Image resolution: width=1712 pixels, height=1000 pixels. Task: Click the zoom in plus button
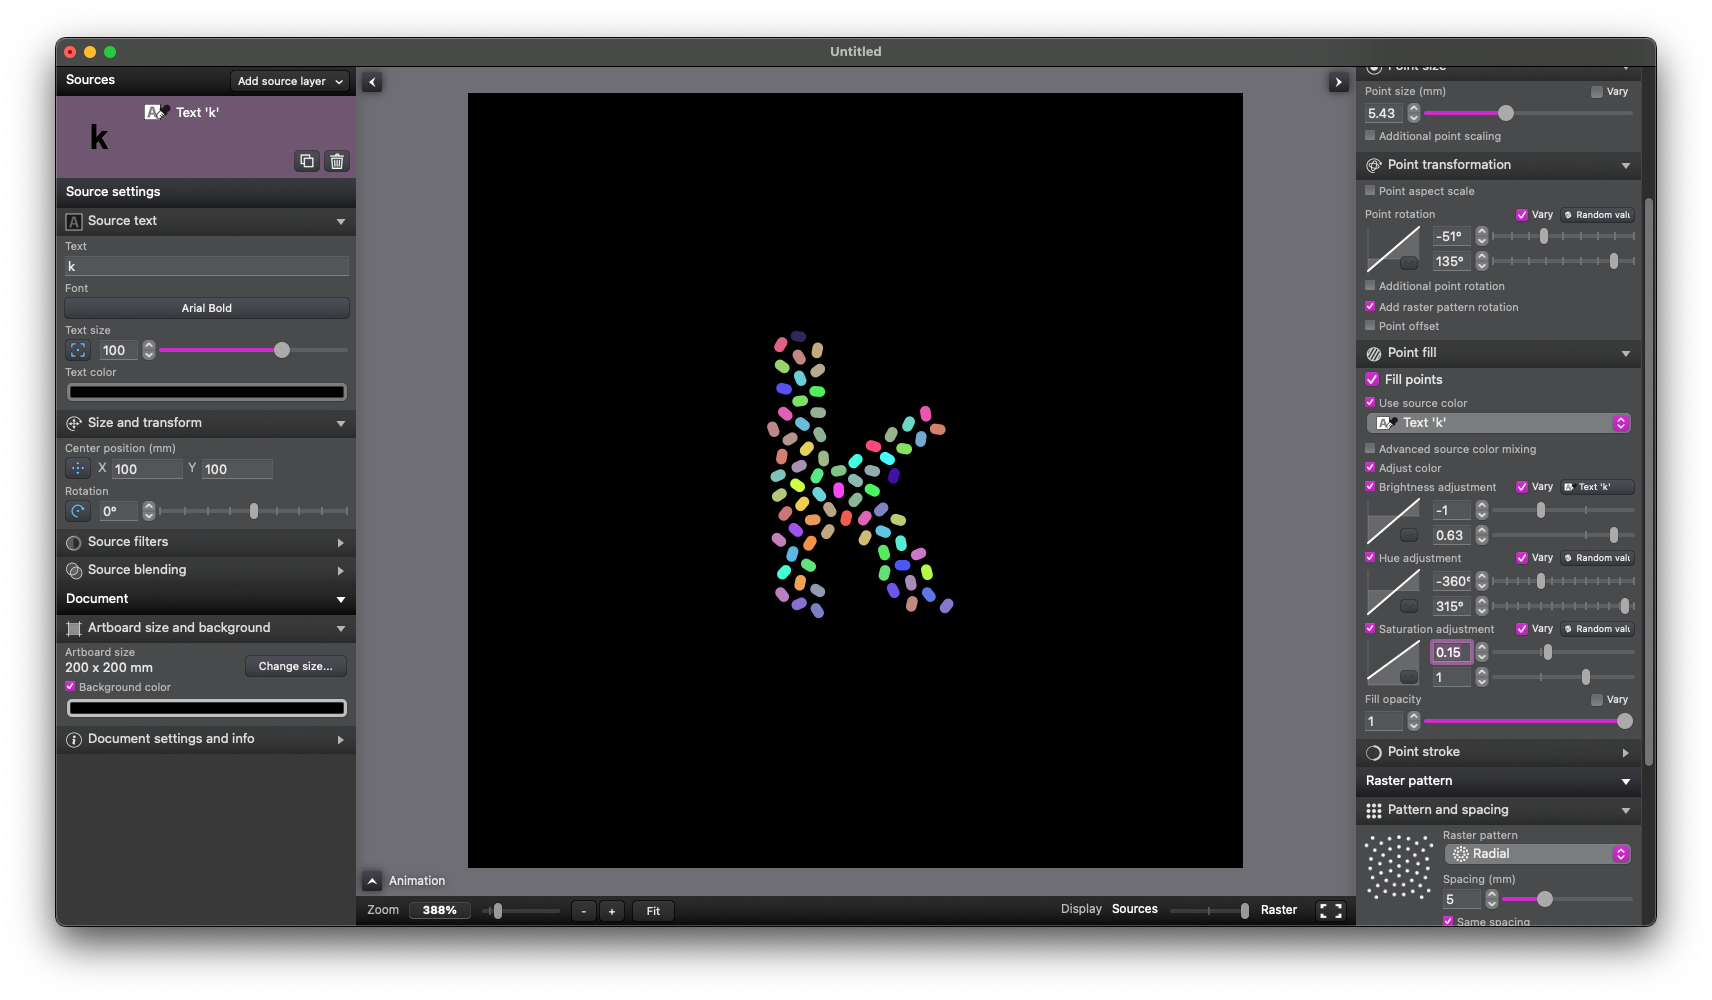click(x=612, y=911)
